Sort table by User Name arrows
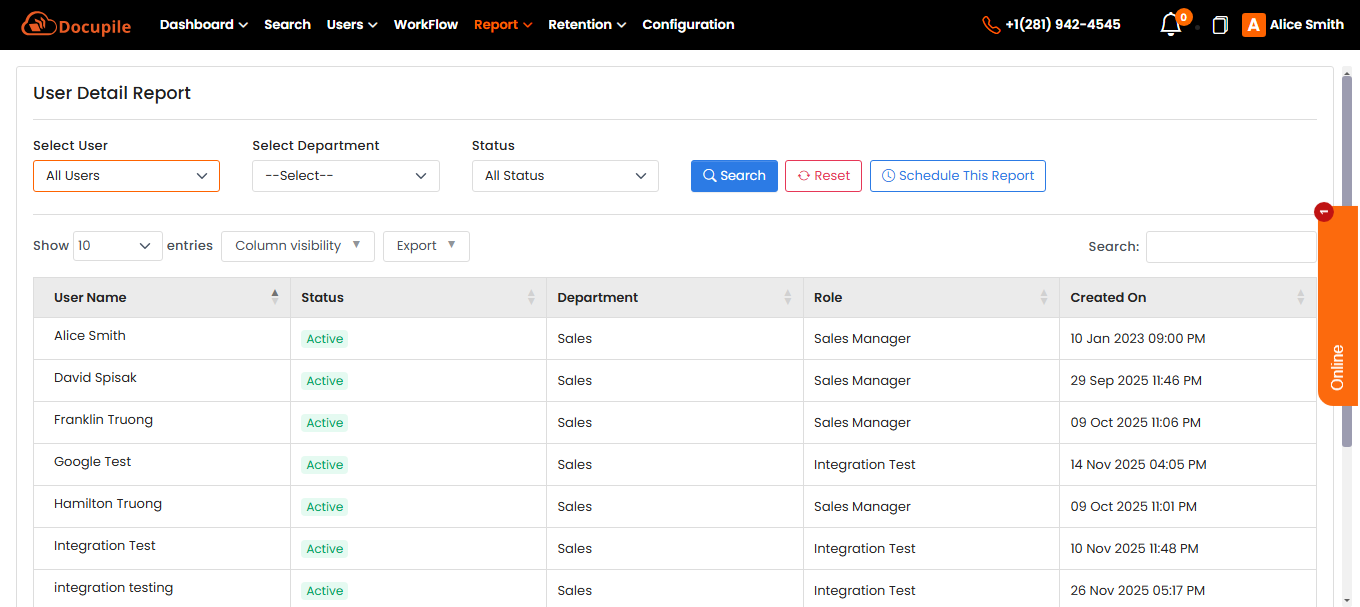The image size is (1360, 607). (x=275, y=297)
